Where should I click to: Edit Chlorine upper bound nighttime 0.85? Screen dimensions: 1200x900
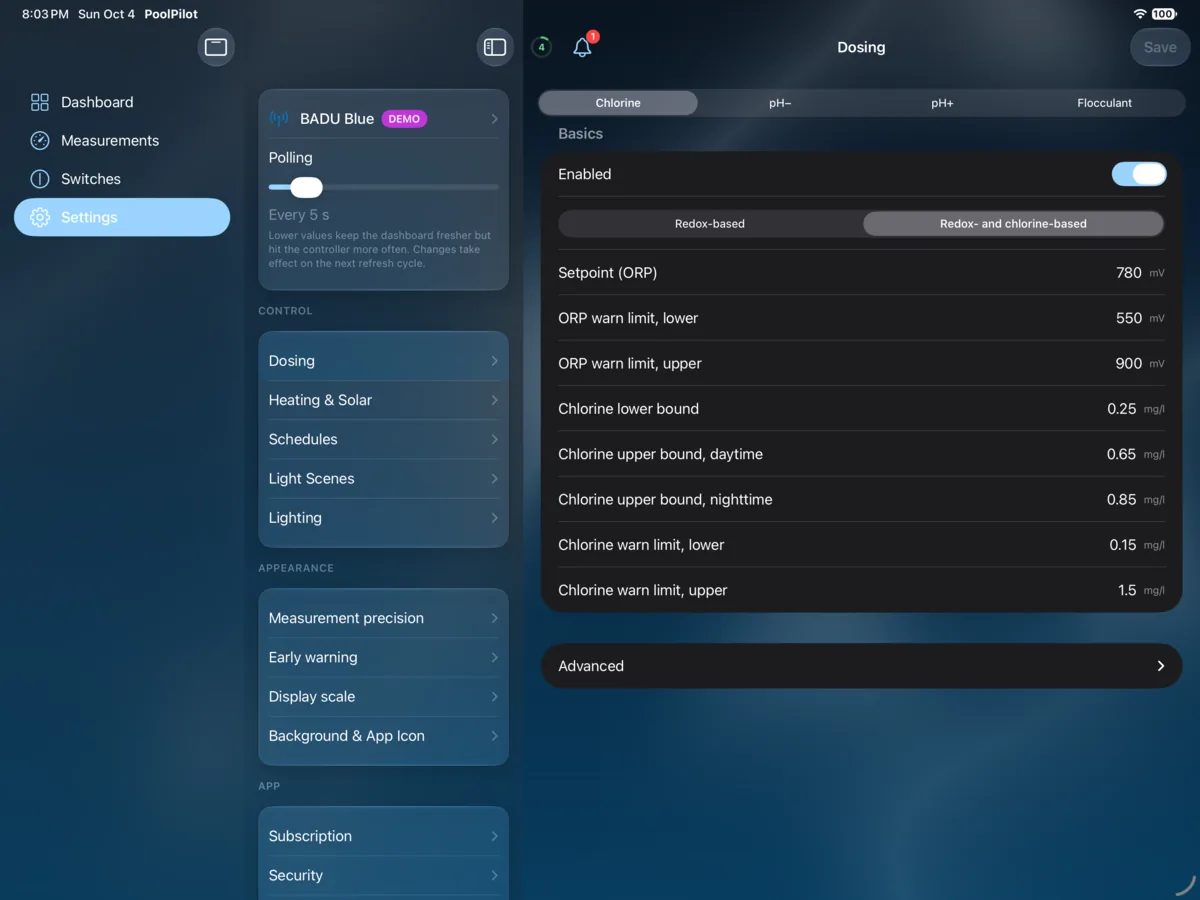1122,500
